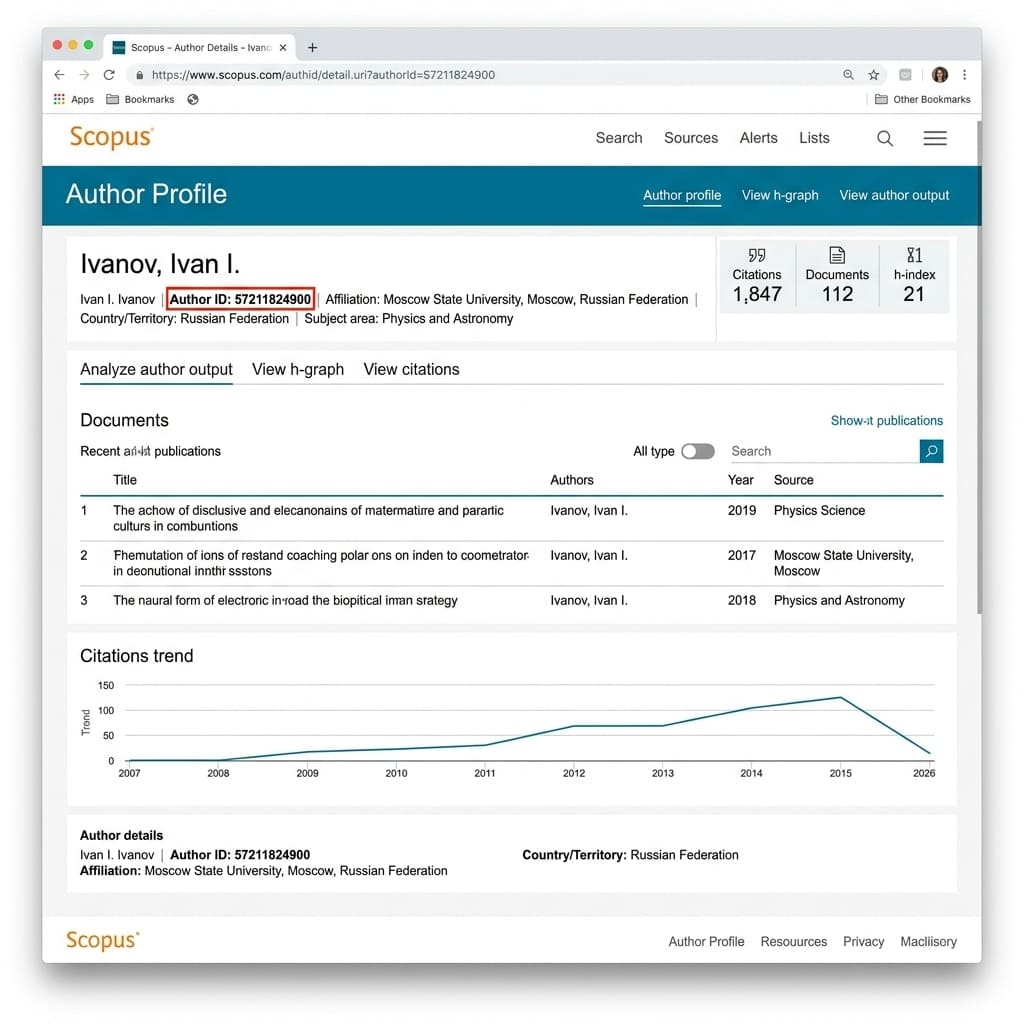Image resolution: width=1024 pixels, height=1024 pixels.
Task: Close the Scopus Author Details tab
Action: pyautogui.click(x=283, y=48)
